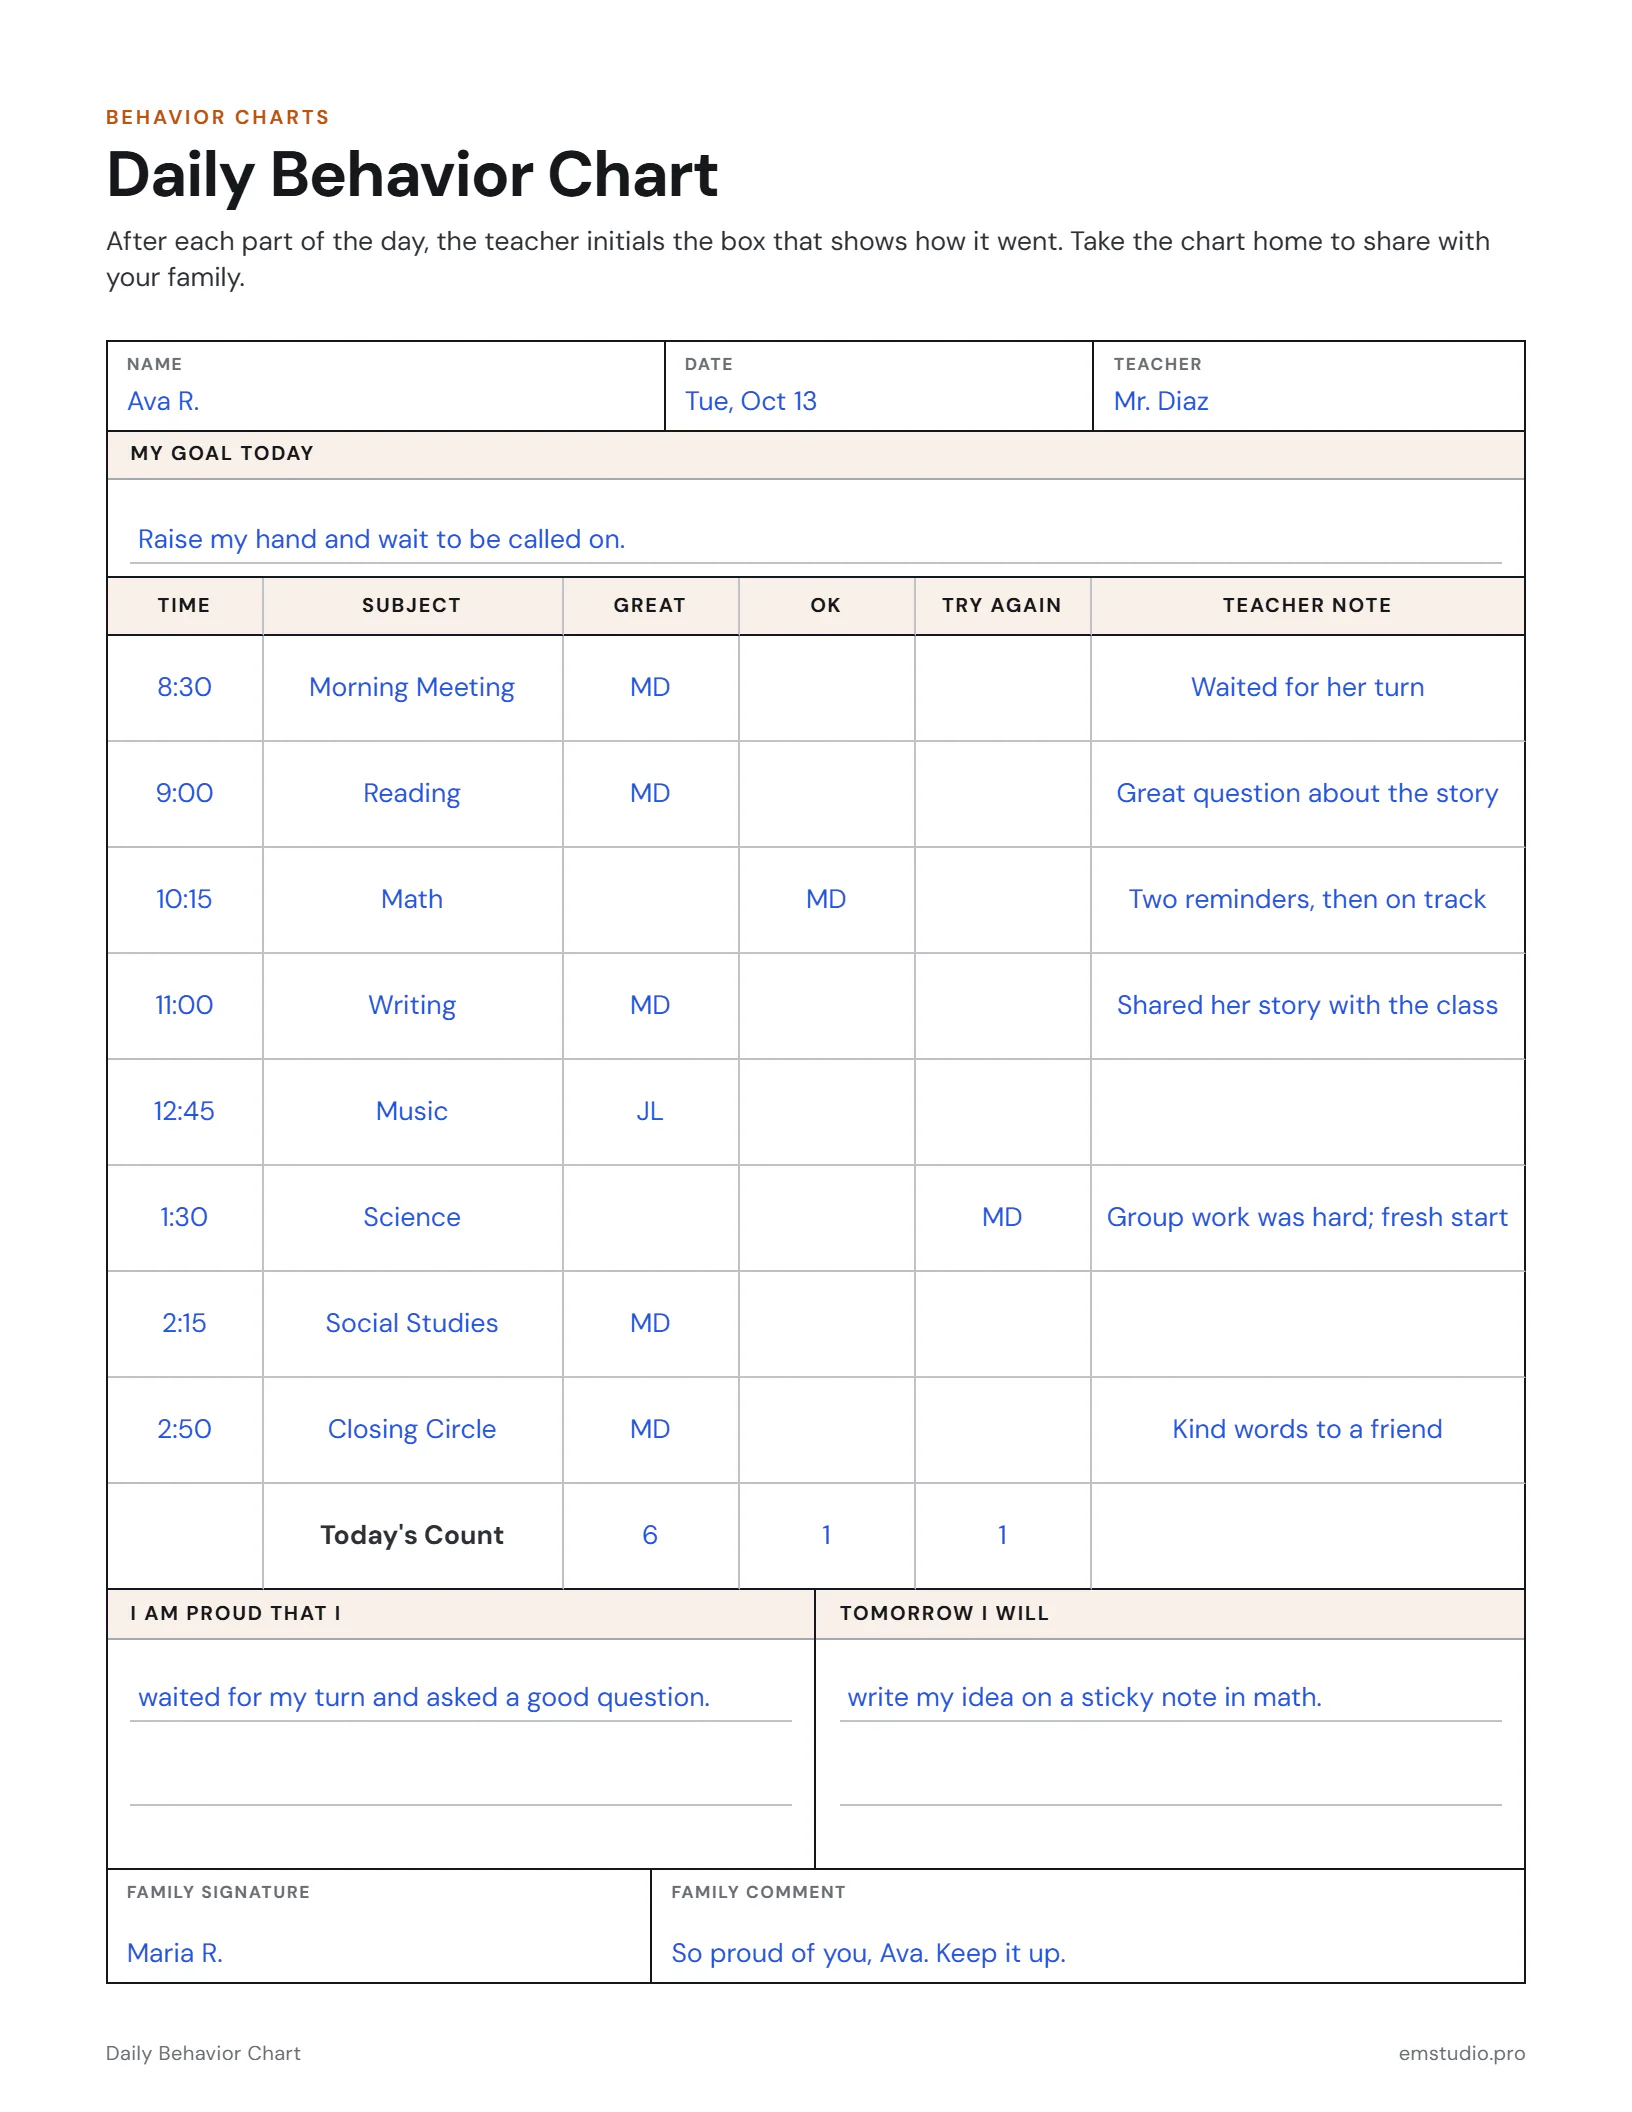Select the note 'Waited for her turn'

tap(1307, 687)
